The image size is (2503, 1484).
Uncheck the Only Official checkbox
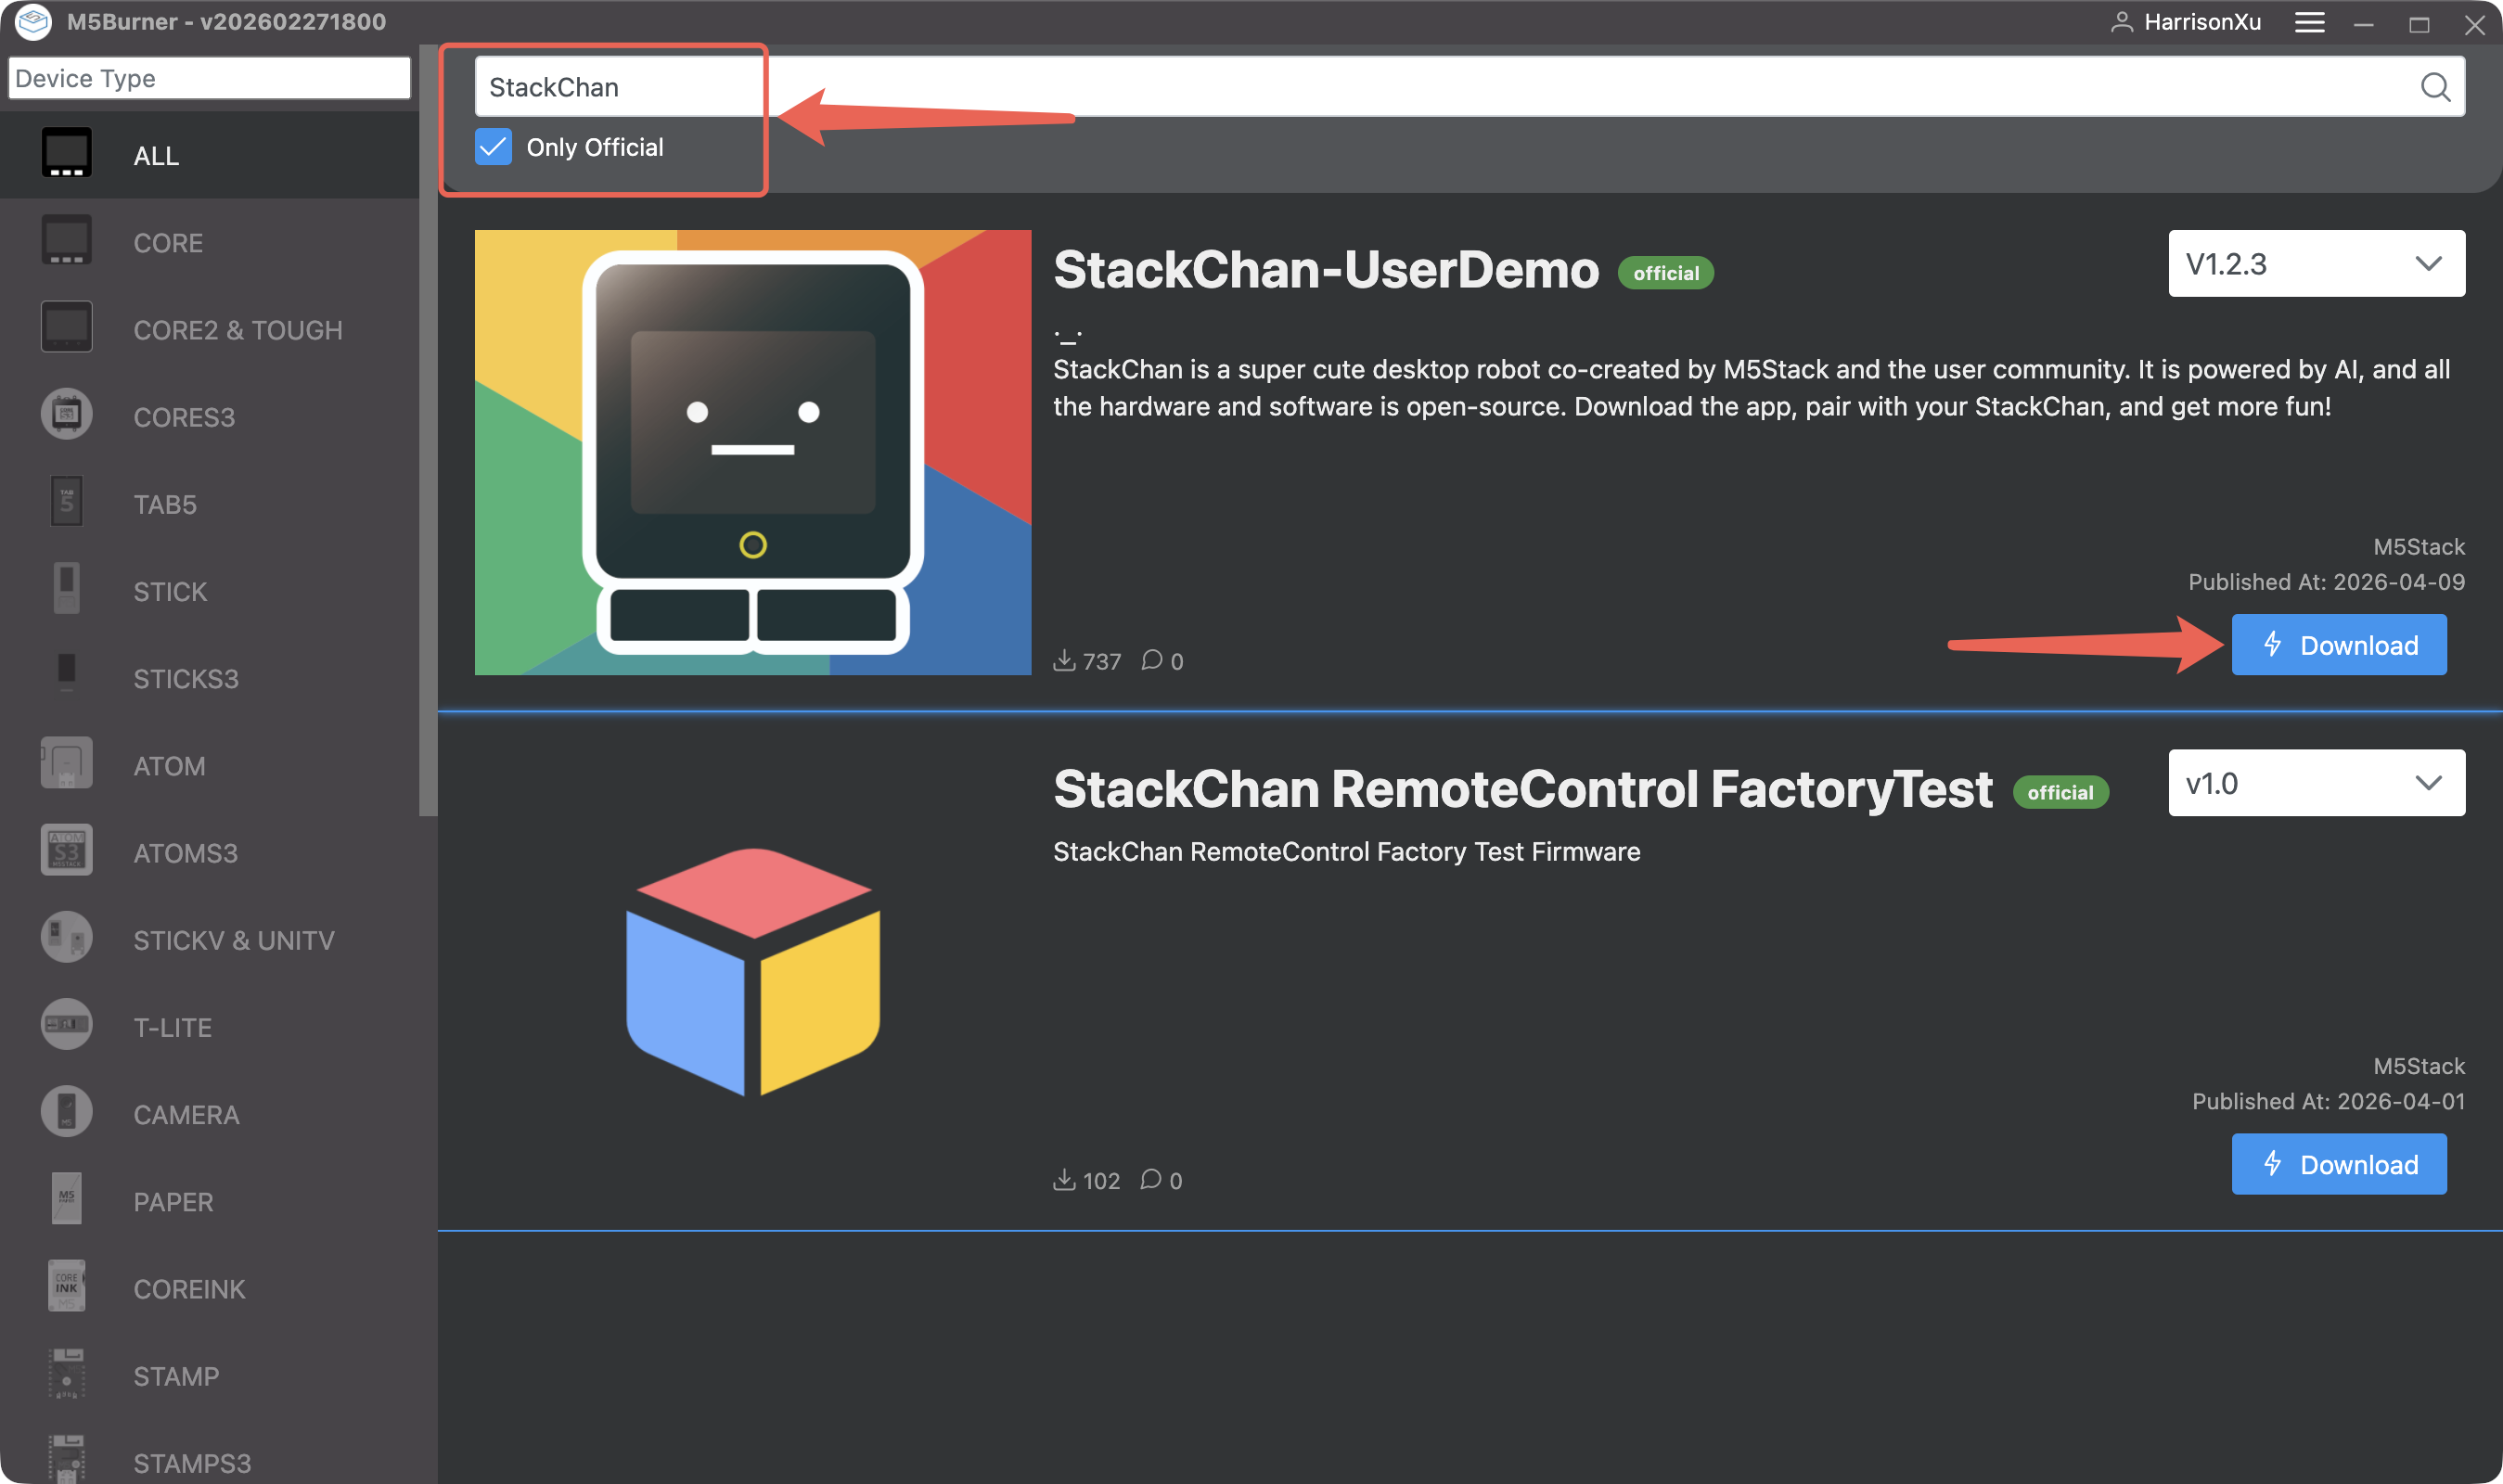point(493,147)
